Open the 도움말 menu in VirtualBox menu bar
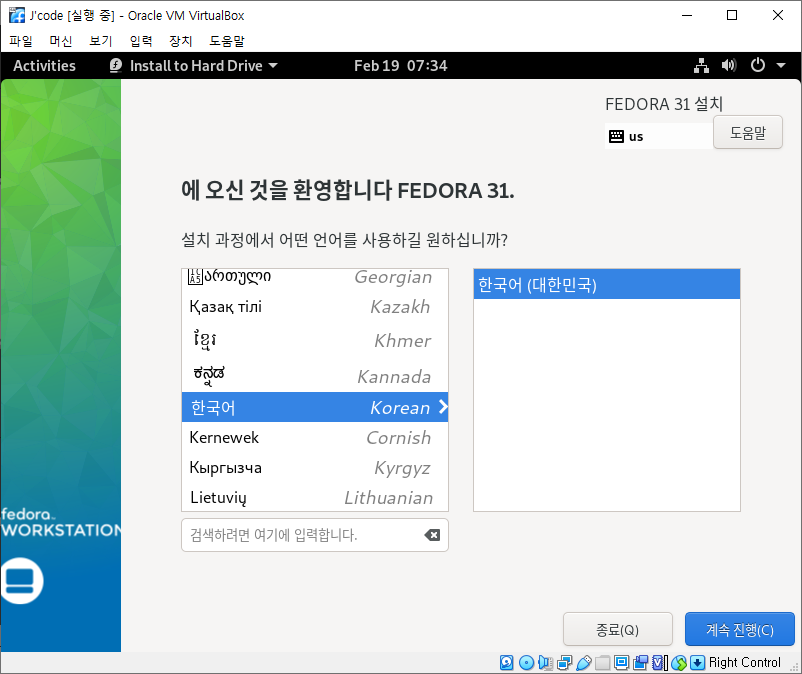The height and width of the screenshot is (674, 802). tap(227, 41)
